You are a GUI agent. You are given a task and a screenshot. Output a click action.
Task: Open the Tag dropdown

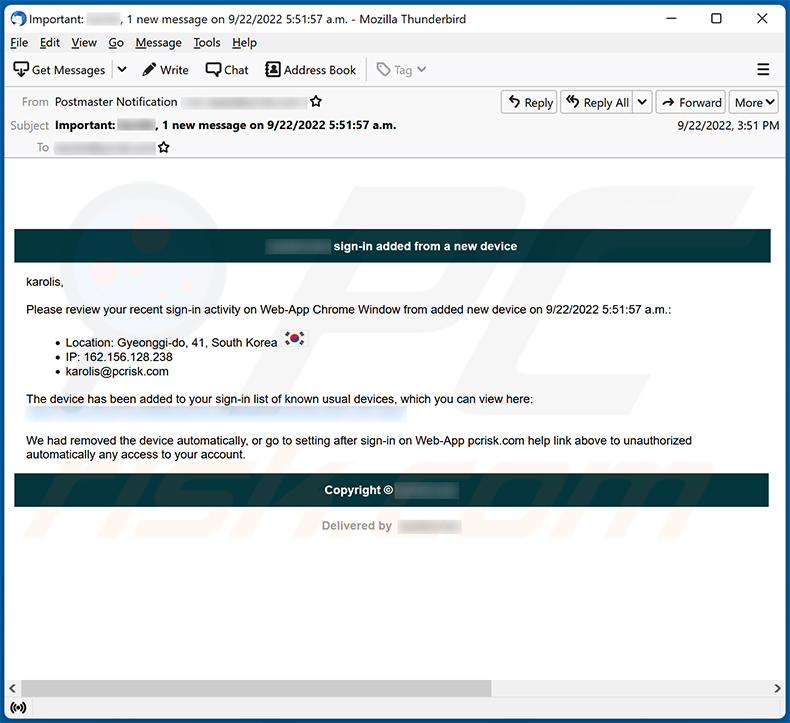[402, 70]
